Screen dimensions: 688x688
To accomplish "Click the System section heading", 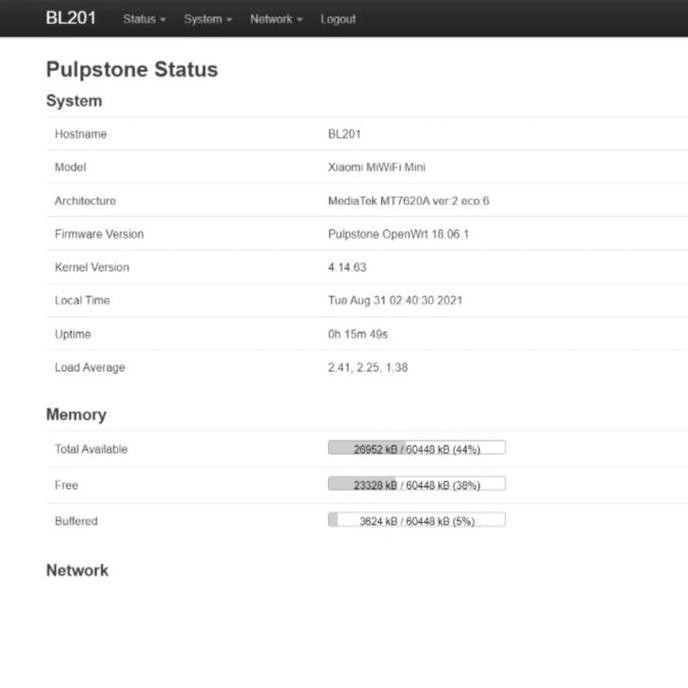I will [74, 101].
